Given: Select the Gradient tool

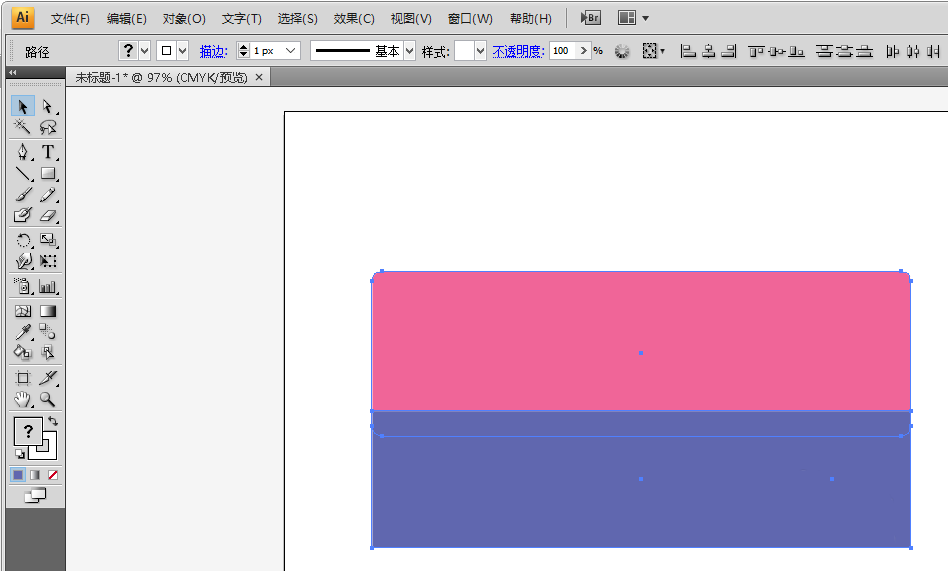Looking at the screenshot, I should click(48, 311).
